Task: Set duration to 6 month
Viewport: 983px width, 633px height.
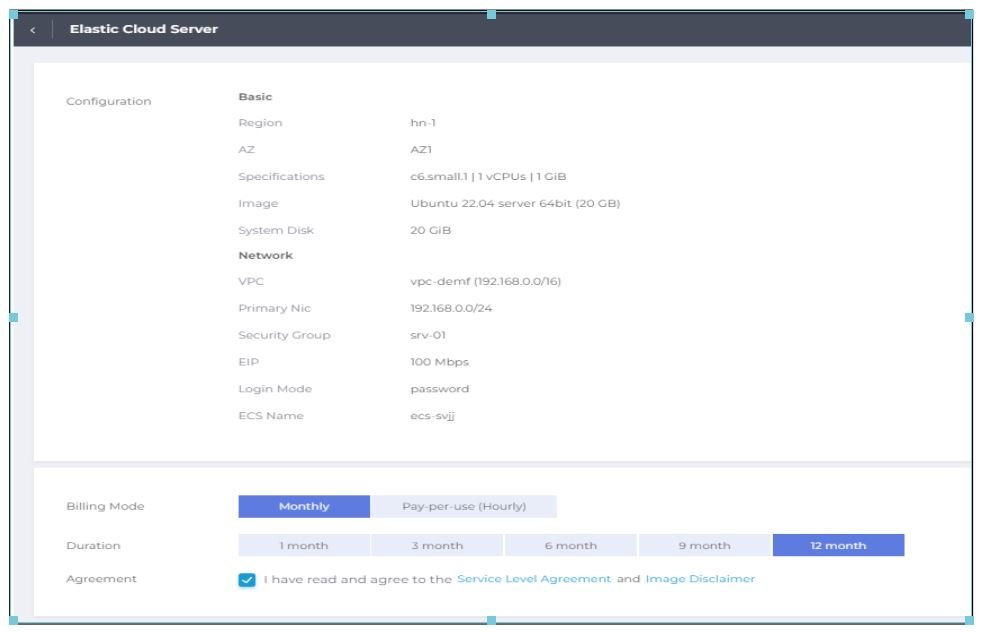Action: pos(570,546)
